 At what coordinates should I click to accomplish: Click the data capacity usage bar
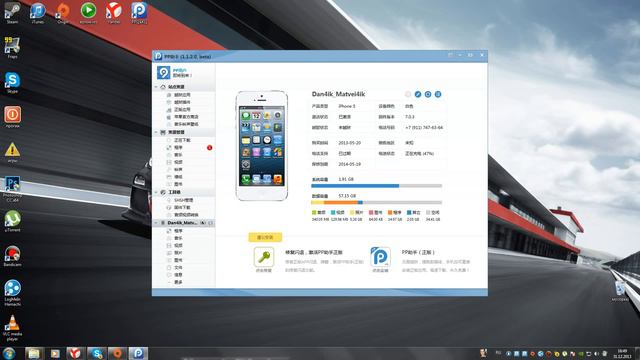(x=376, y=202)
